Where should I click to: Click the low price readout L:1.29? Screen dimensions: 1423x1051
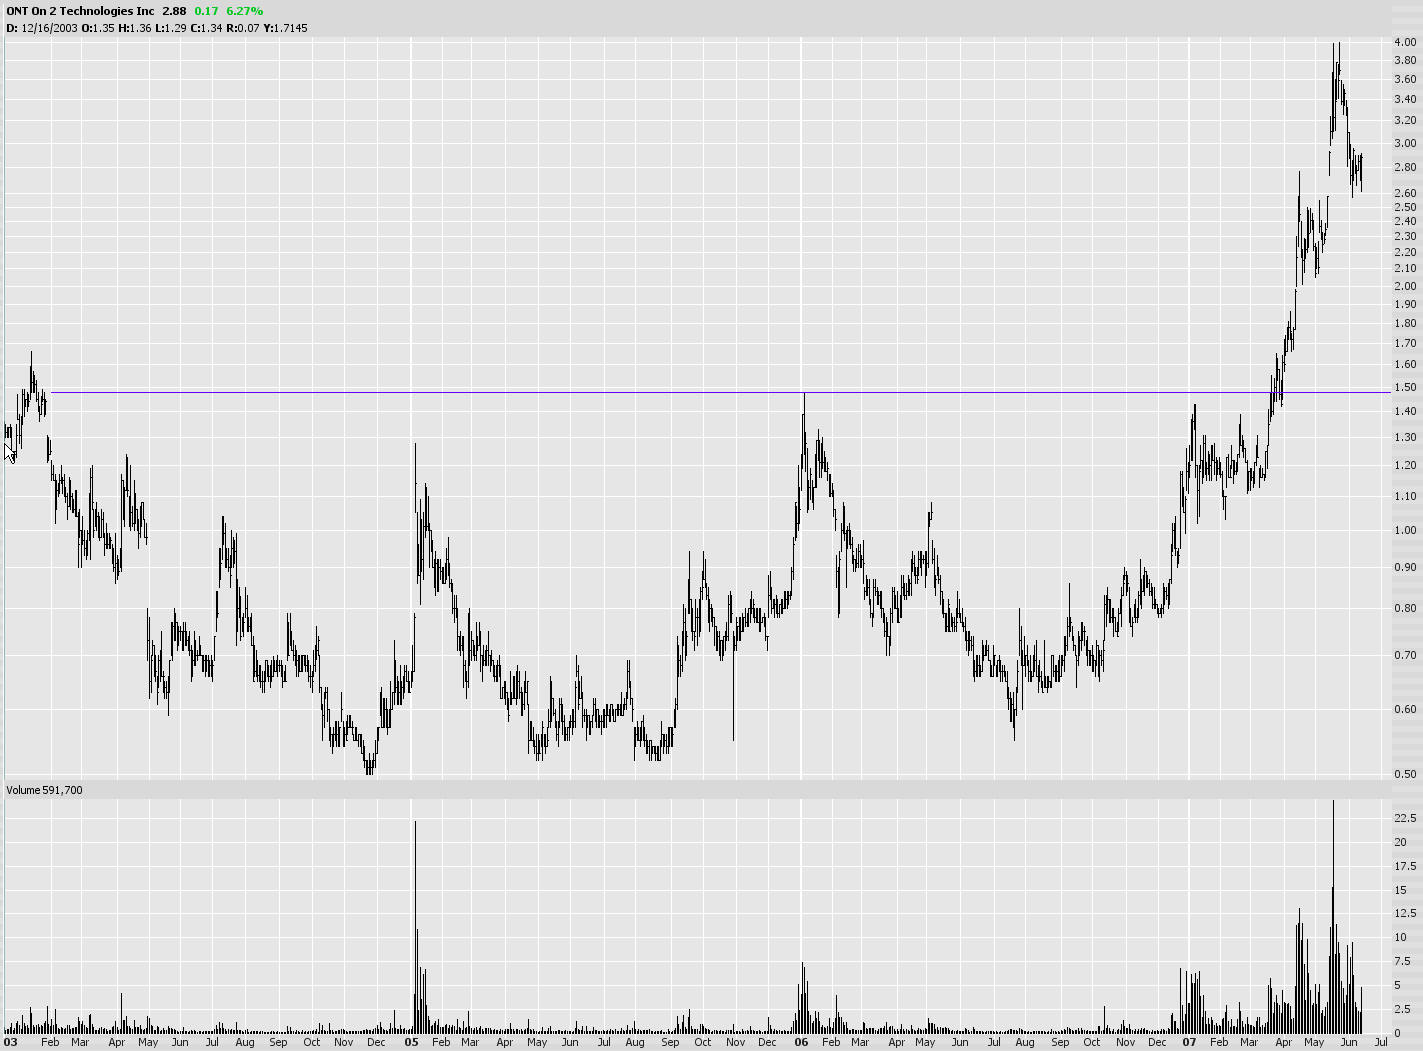point(171,28)
